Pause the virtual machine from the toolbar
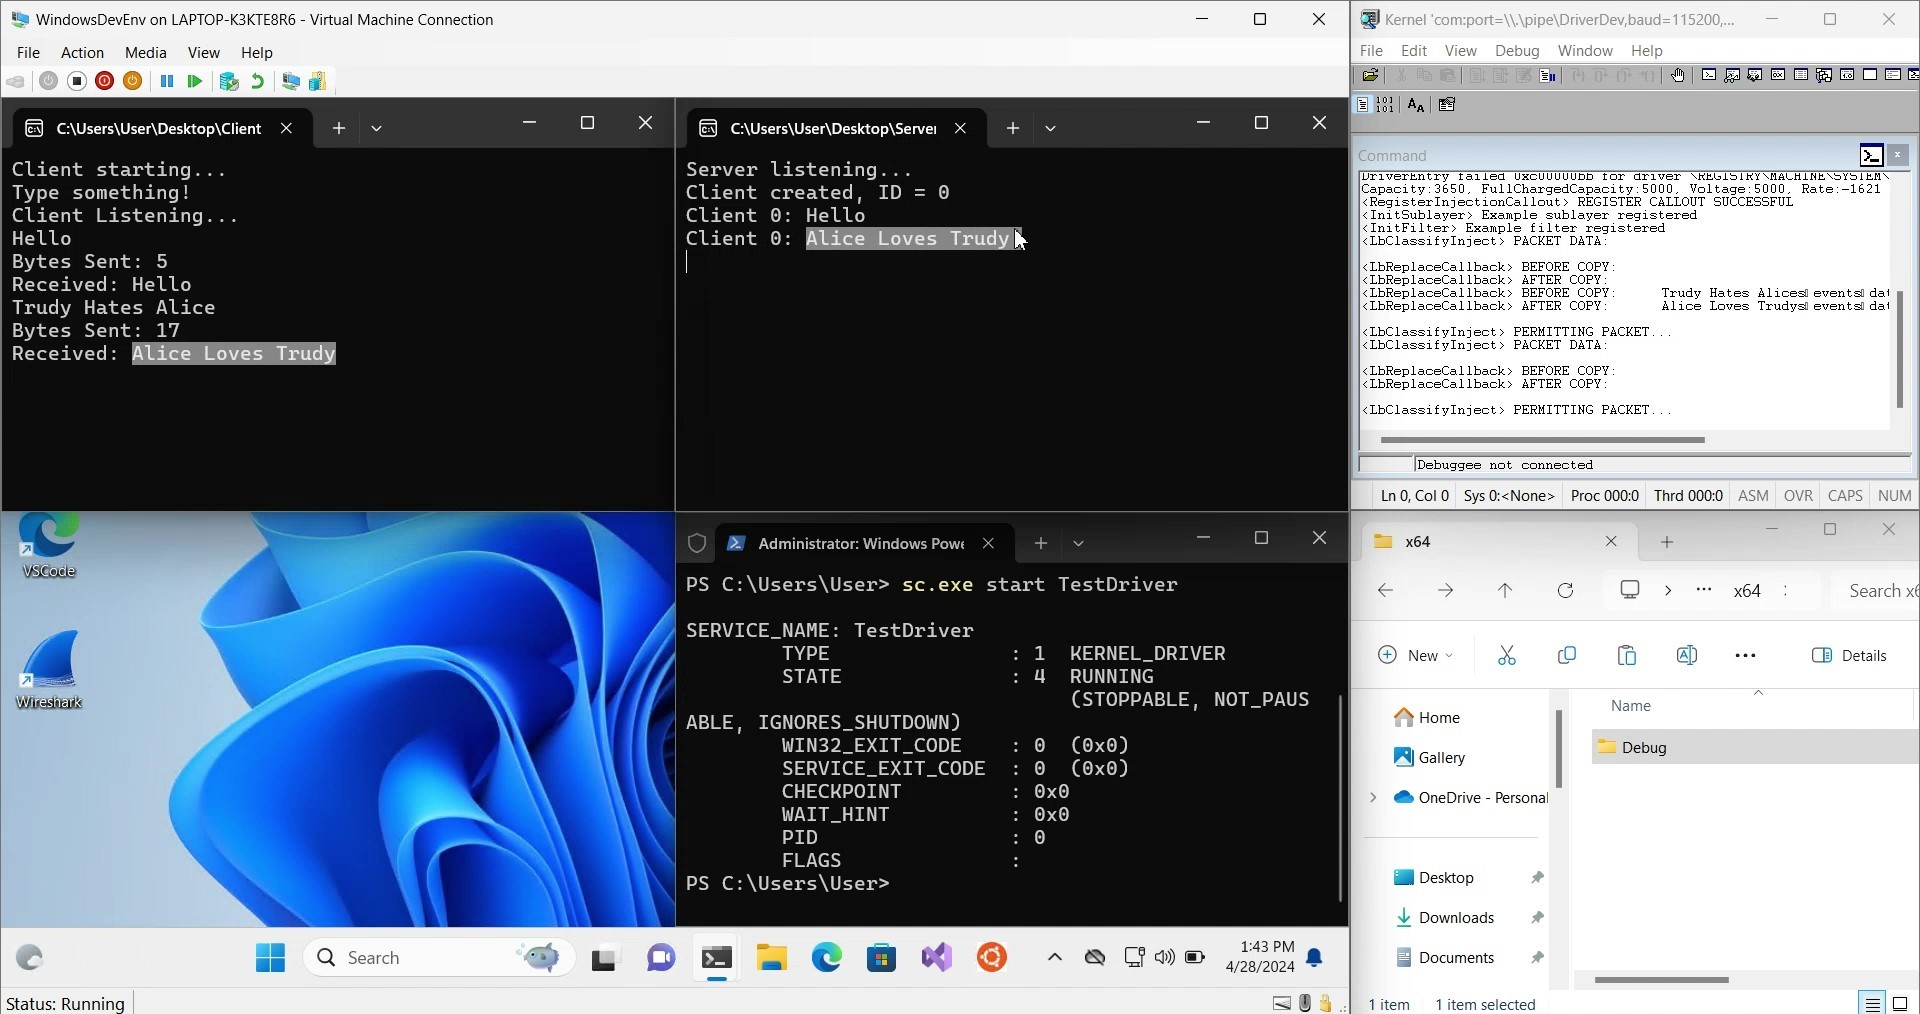Viewport: 1920px width, 1014px height. click(x=167, y=81)
